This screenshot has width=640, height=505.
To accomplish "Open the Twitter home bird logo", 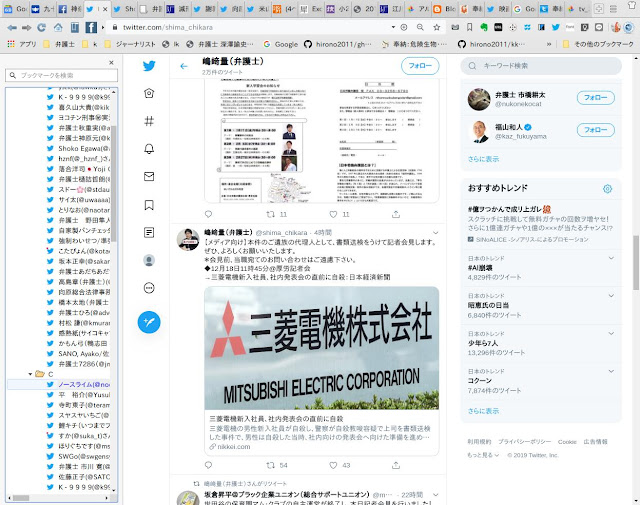I will click(149, 66).
